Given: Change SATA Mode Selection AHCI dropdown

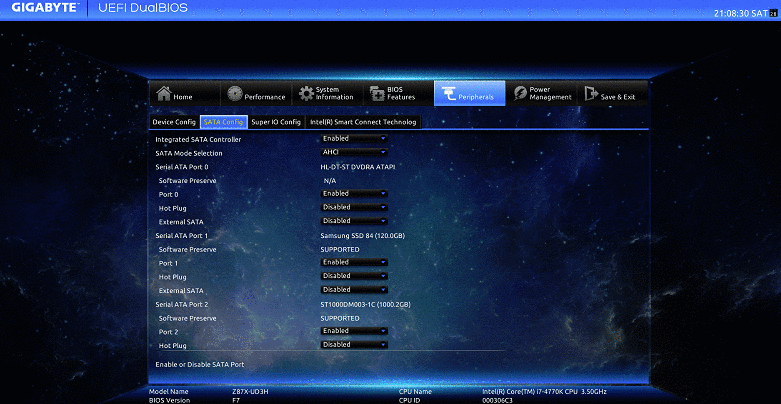Looking at the screenshot, I should click(354, 152).
